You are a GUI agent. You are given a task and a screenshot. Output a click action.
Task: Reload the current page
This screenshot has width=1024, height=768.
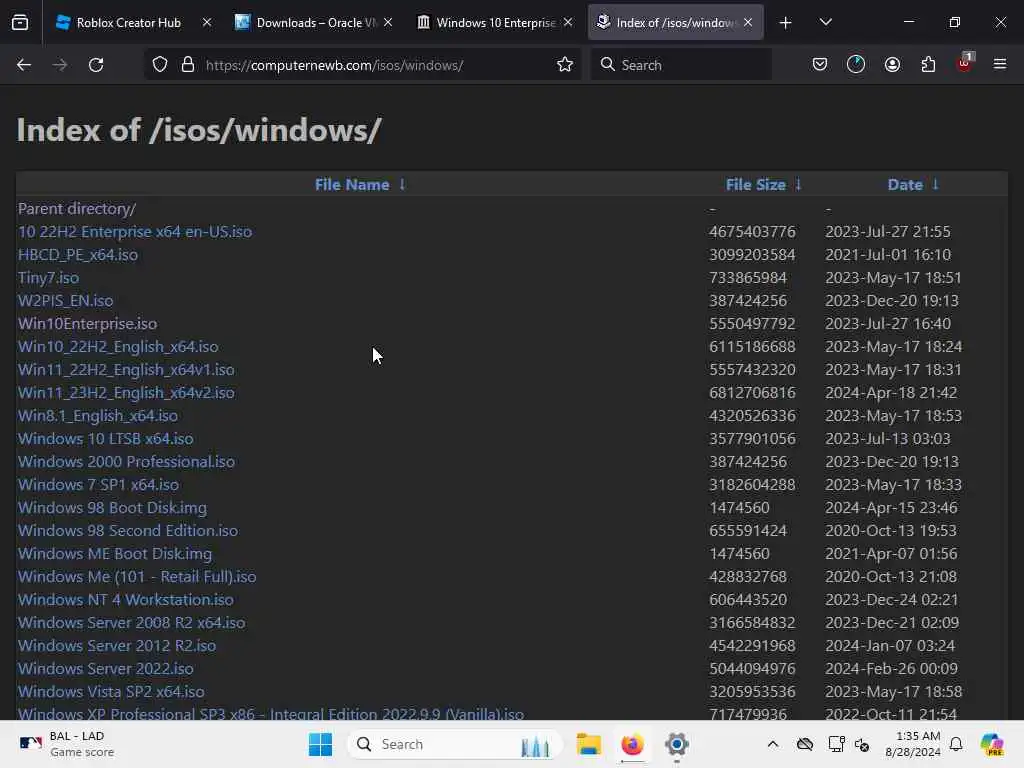click(x=96, y=65)
